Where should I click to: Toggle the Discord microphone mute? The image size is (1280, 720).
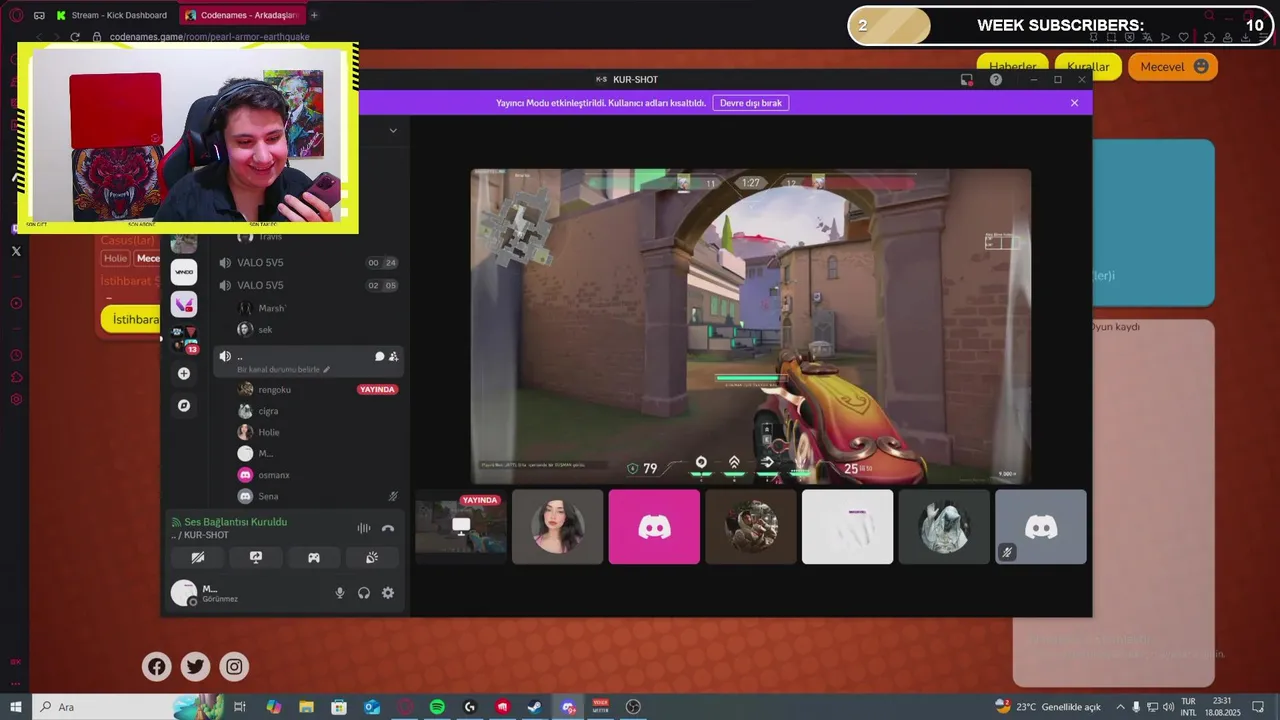coord(340,593)
